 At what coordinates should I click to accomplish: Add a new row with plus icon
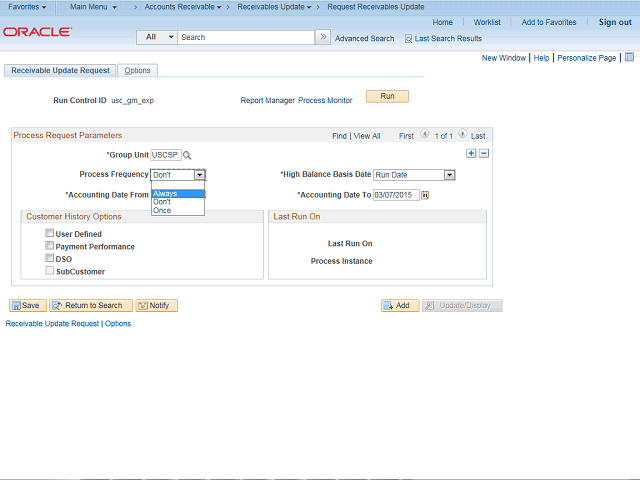tap(471, 153)
